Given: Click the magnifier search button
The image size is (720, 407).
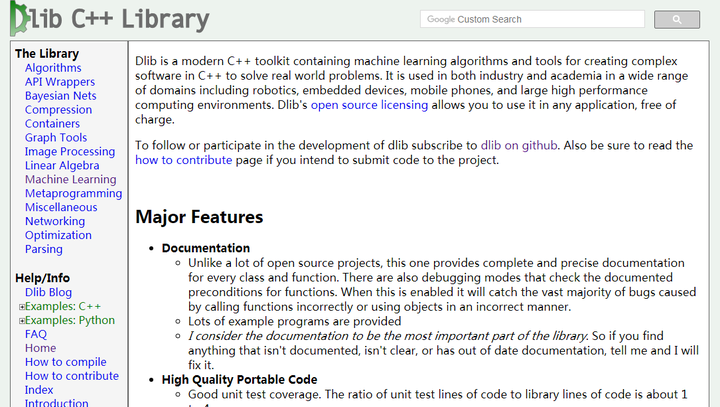Looking at the screenshot, I should point(676,20).
